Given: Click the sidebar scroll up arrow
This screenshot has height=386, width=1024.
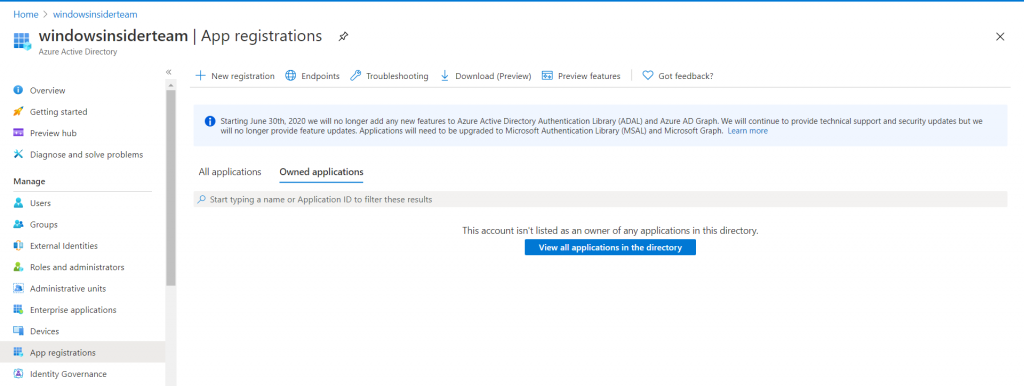Looking at the screenshot, I should point(170,86).
